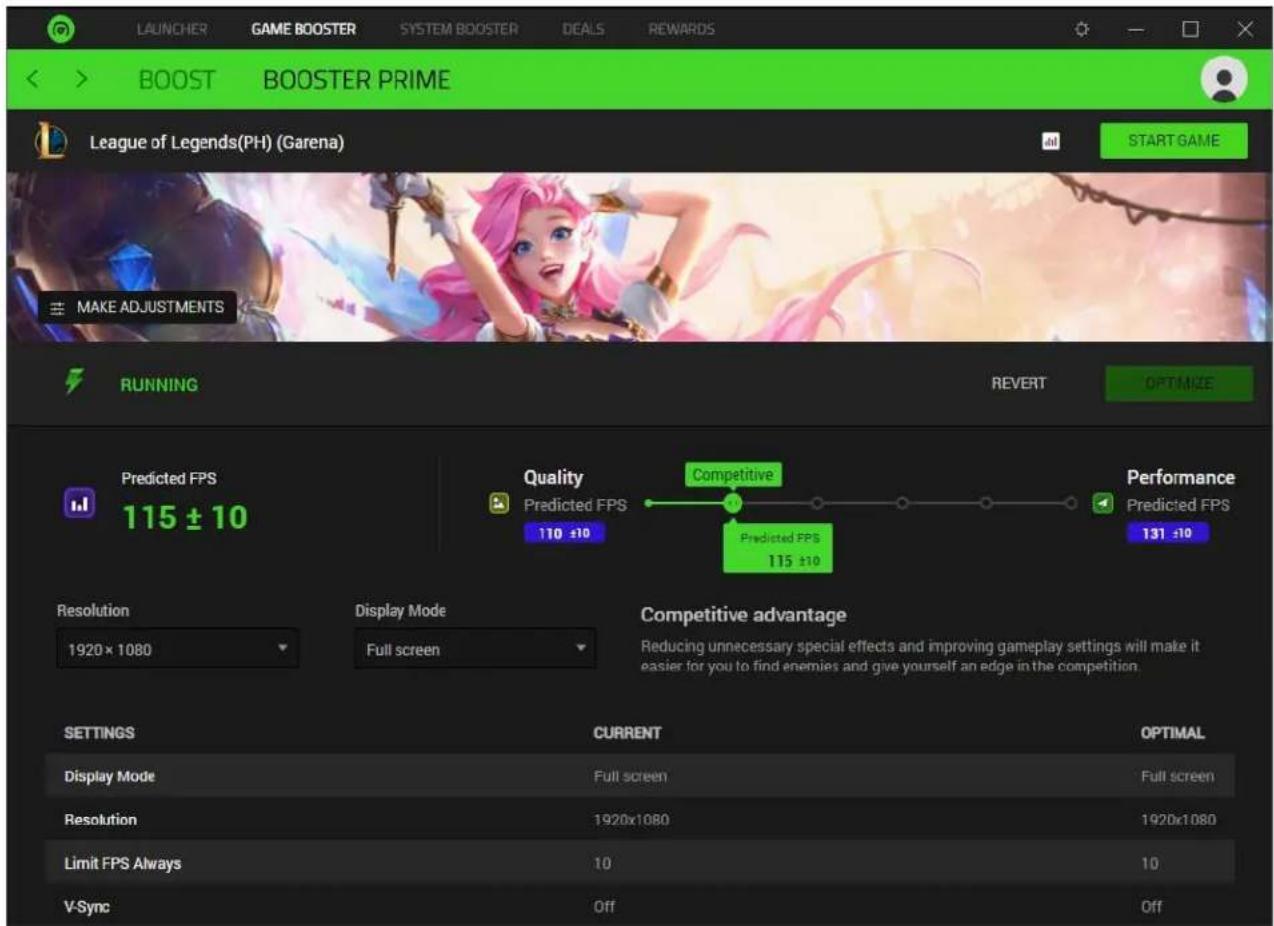Select the Performance end of the slider

[x=1072, y=503]
